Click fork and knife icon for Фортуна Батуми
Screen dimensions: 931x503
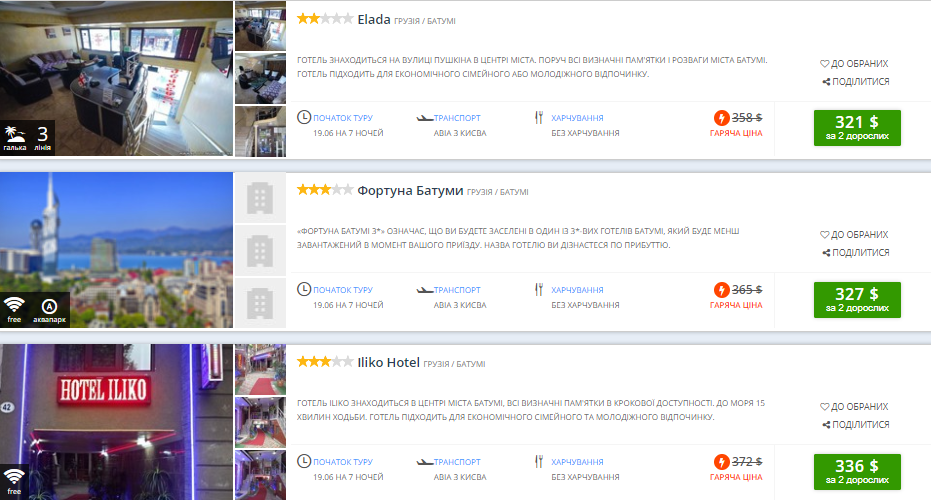[x=539, y=290]
